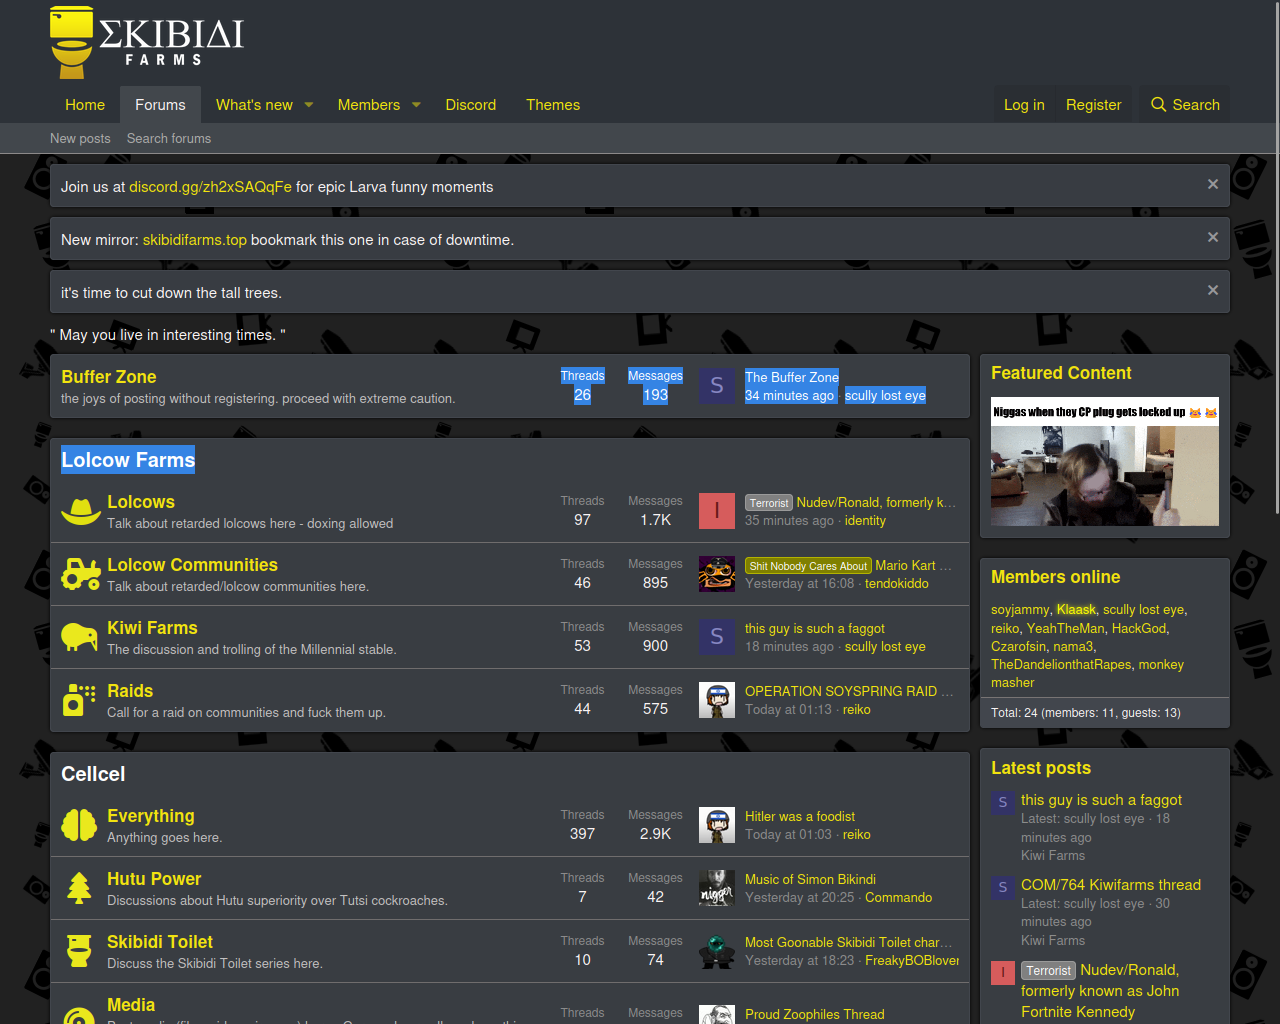Open the Discord navigation link
The image size is (1280, 1024).
[471, 105]
